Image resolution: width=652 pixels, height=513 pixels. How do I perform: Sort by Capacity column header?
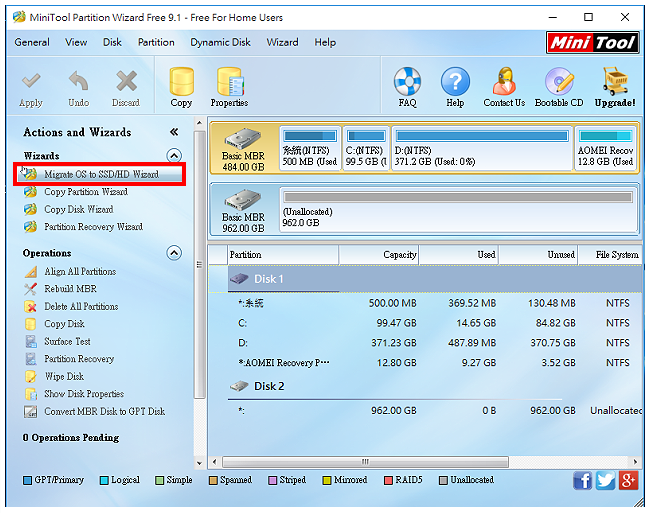(x=379, y=255)
